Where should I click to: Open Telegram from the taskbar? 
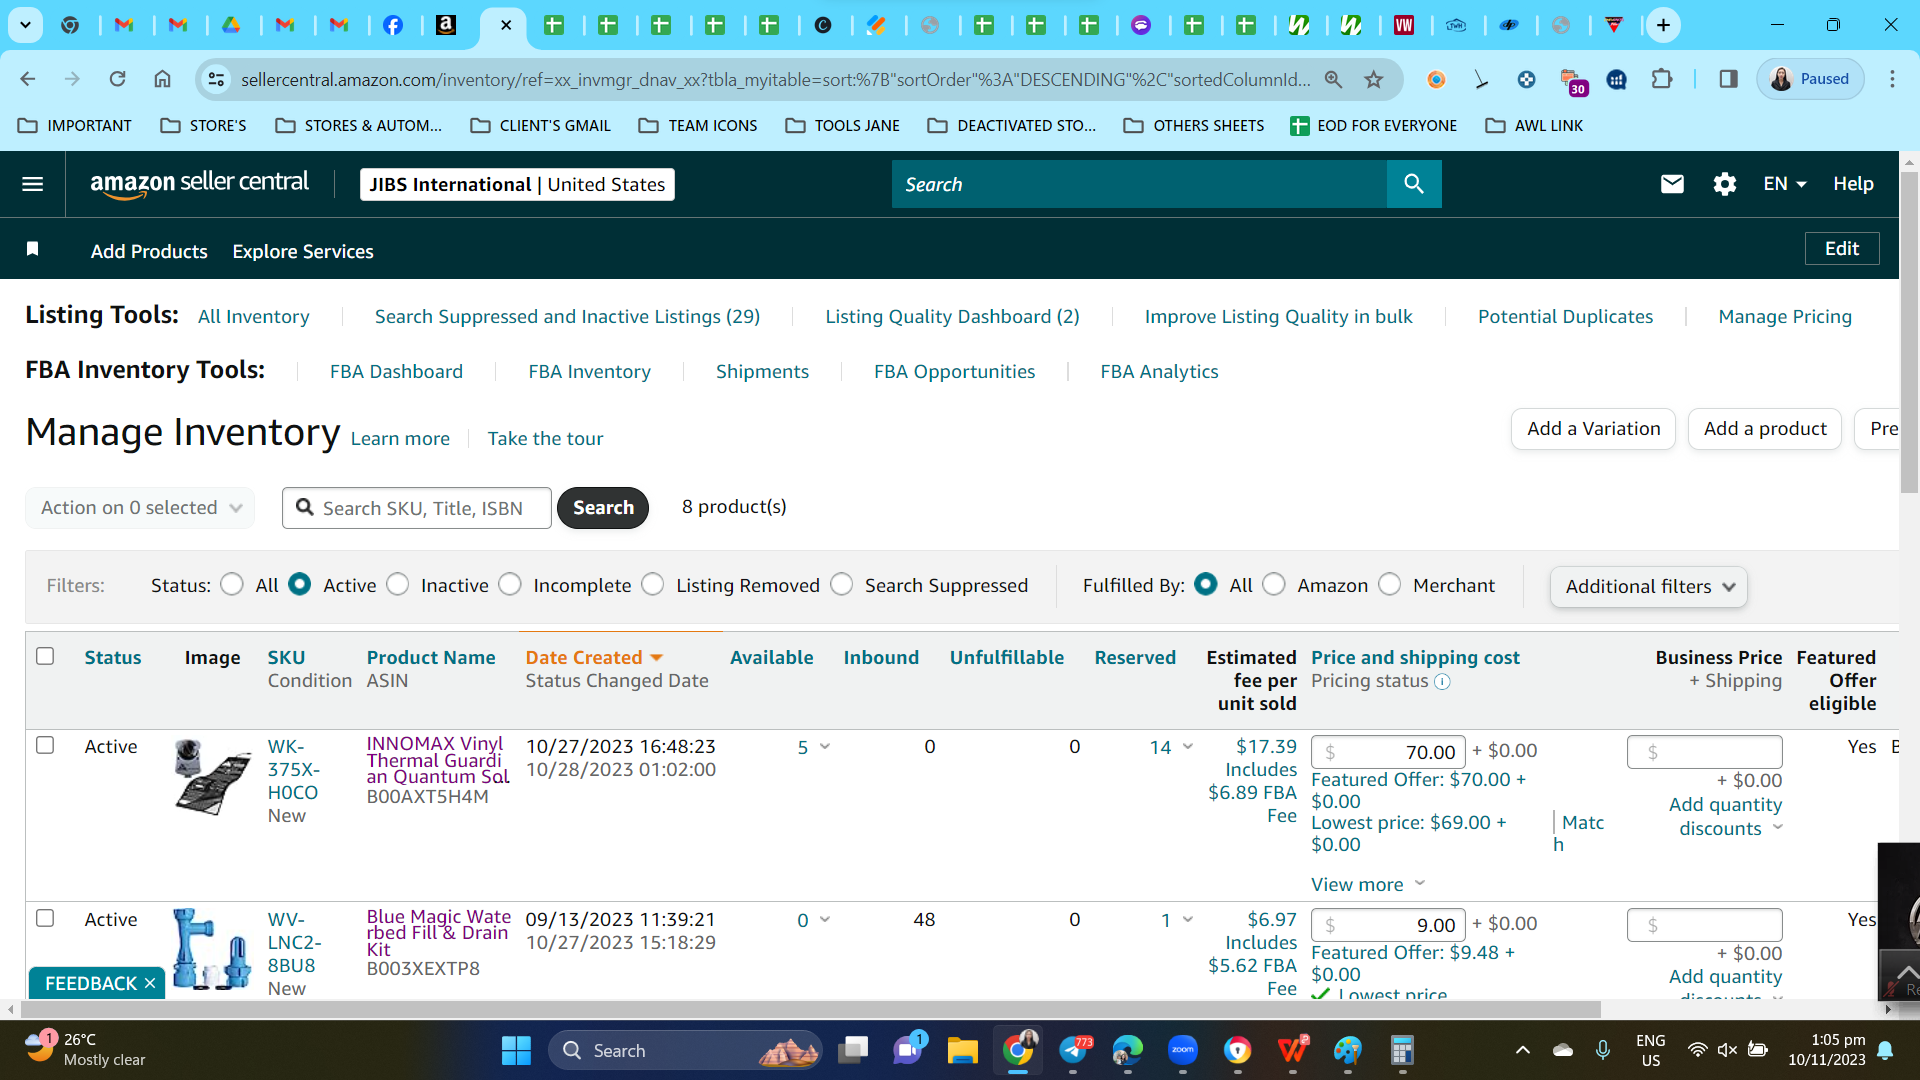(x=1074, y=1050)
